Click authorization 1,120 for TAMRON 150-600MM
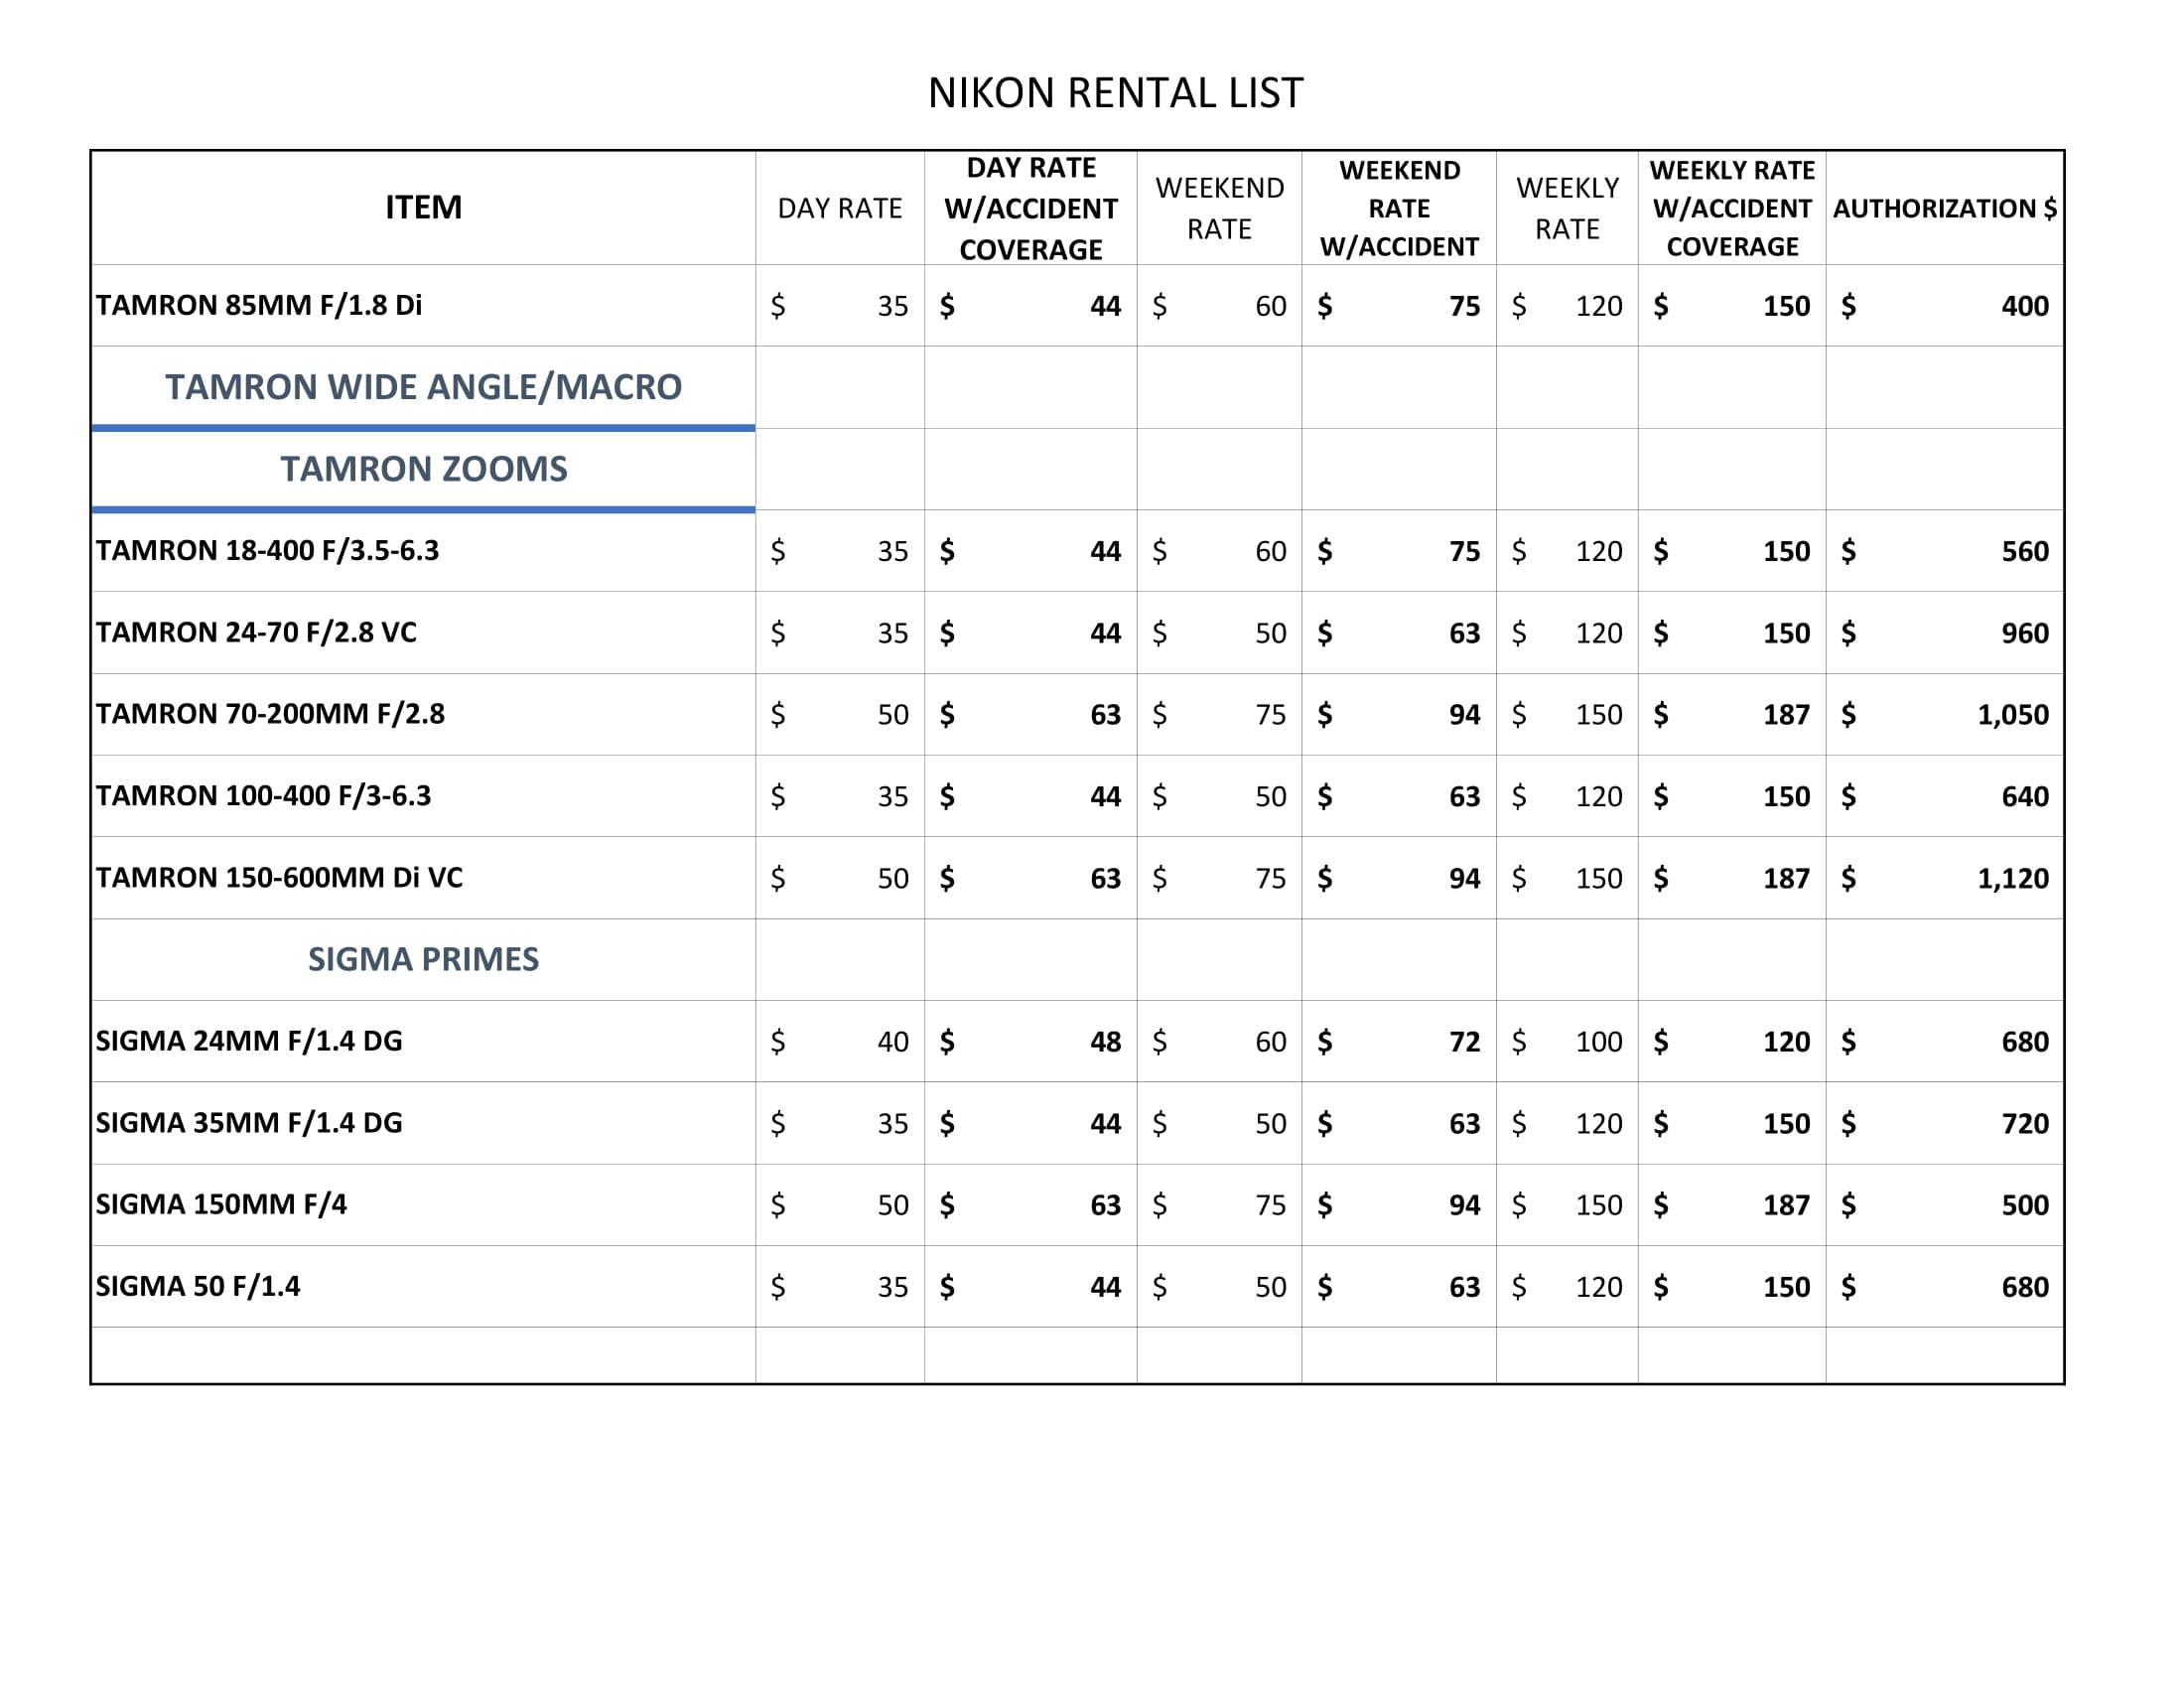 [x=2012, y=879]
